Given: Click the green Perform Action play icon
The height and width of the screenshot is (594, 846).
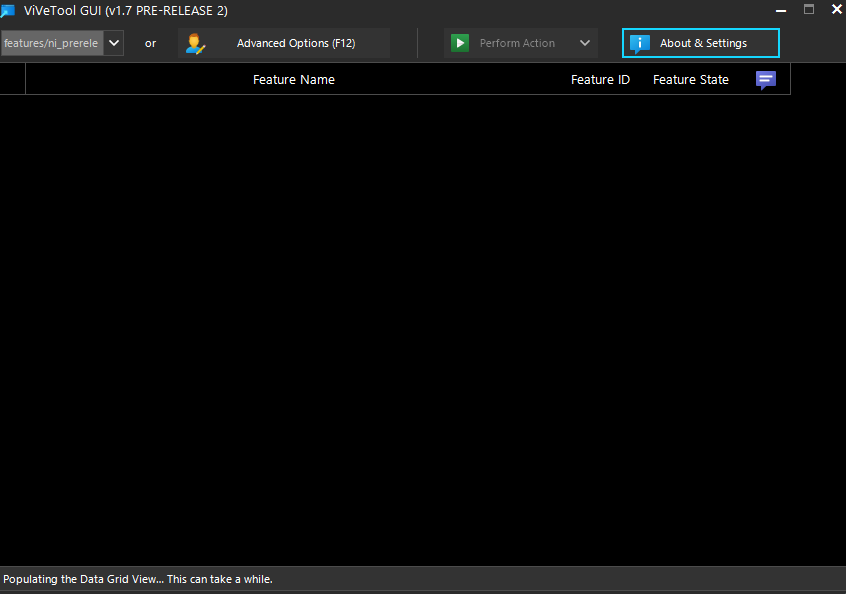Looking at the screenshot, I should (x=459, y=42).
